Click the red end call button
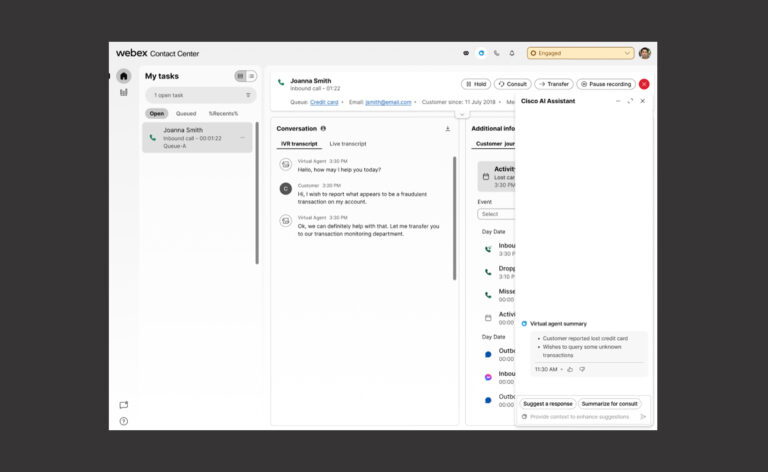 coord(644,84)
